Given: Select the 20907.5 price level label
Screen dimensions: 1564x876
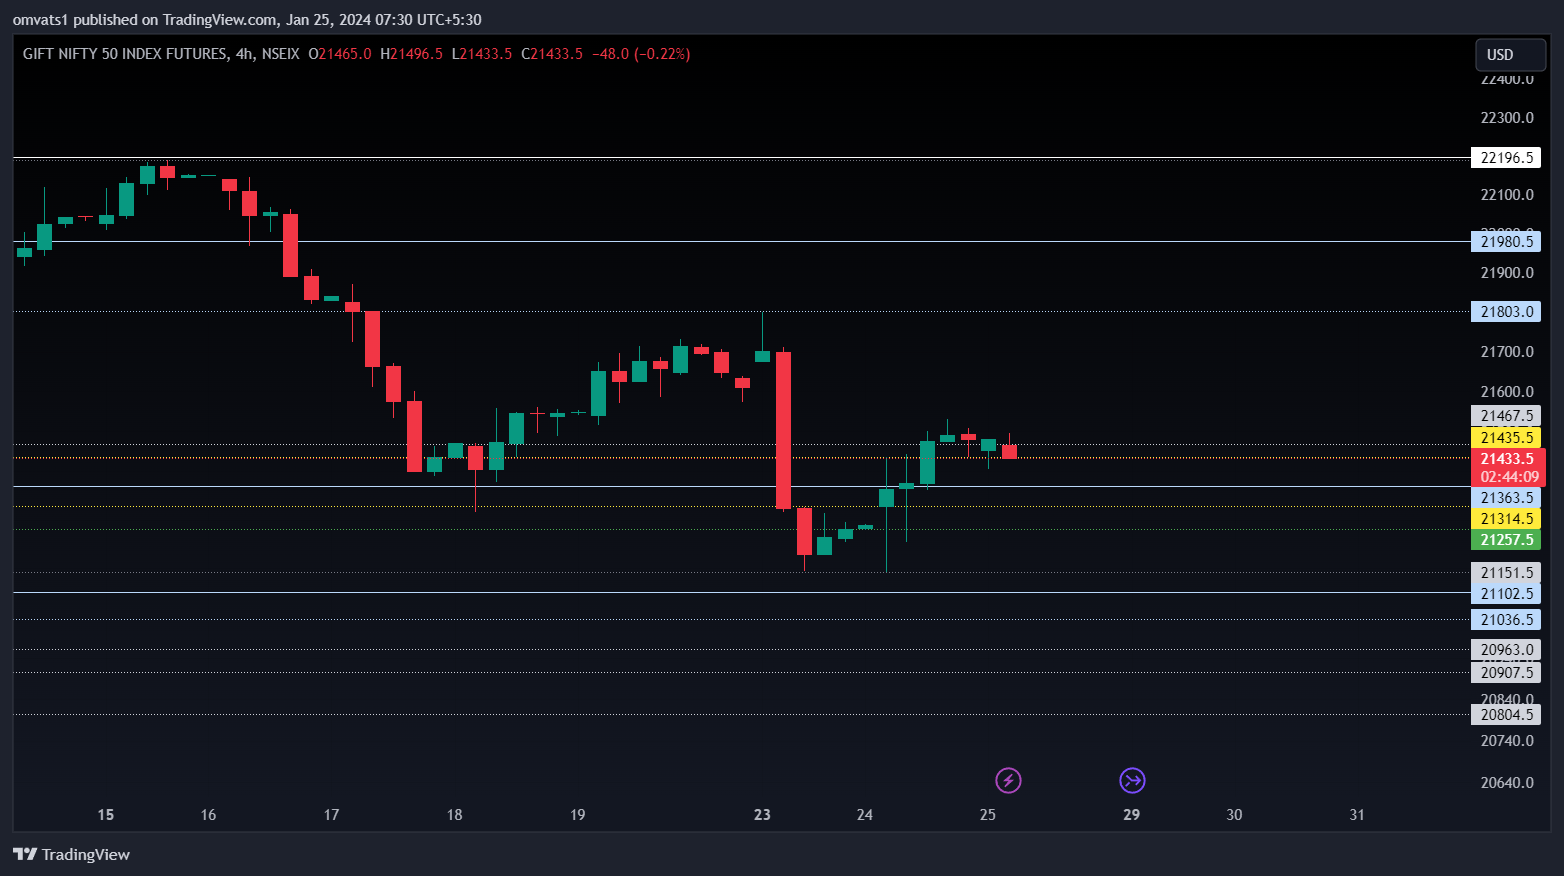Looking at the screenshot, I should 1506,672.
